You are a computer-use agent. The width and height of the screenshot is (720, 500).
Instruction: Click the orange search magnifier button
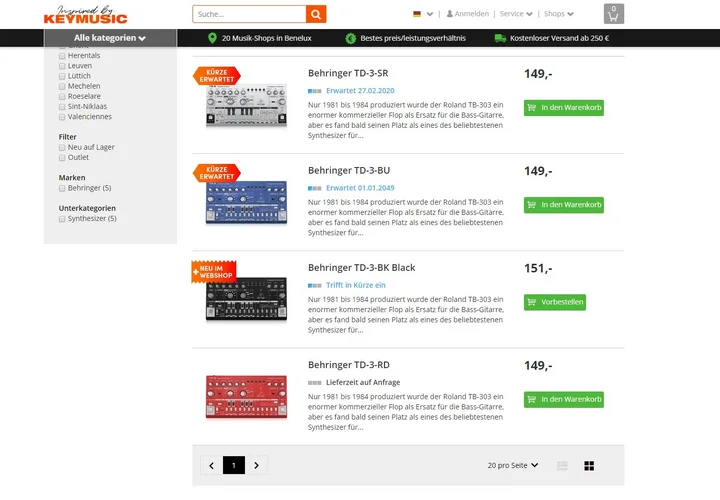coord(316,14)
